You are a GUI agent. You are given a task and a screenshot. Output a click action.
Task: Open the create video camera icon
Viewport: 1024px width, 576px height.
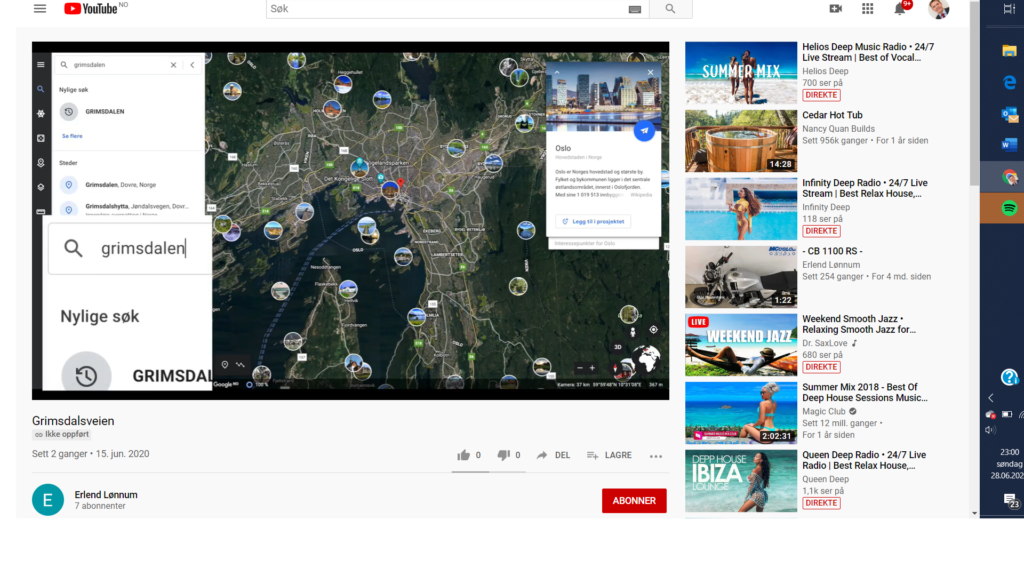(x=835, y=8)
